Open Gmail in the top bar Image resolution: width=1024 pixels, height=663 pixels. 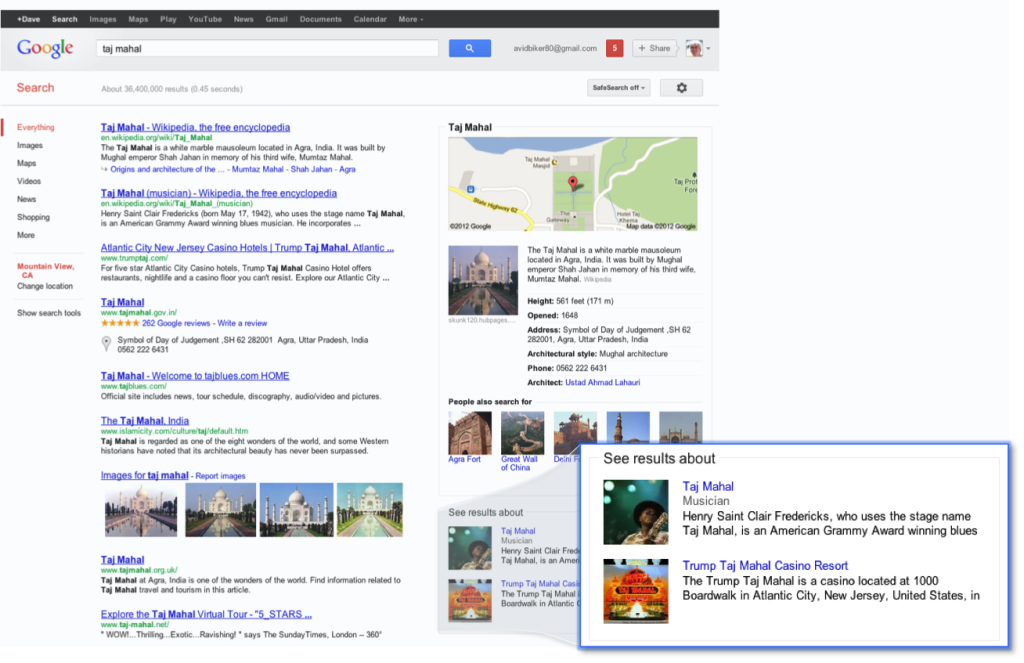click(276, 19)
